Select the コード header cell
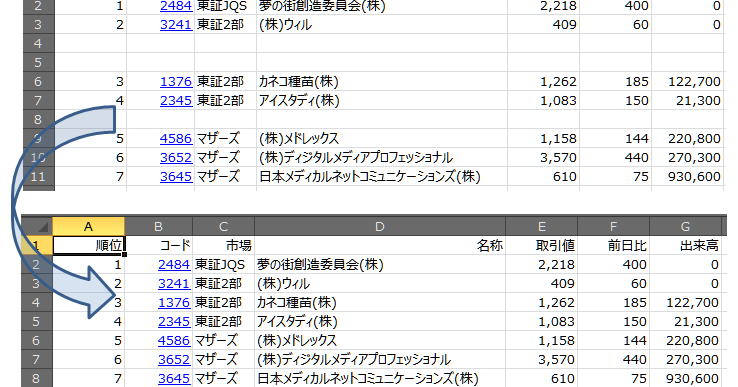 pyautogui.click(x=159, y=245)
